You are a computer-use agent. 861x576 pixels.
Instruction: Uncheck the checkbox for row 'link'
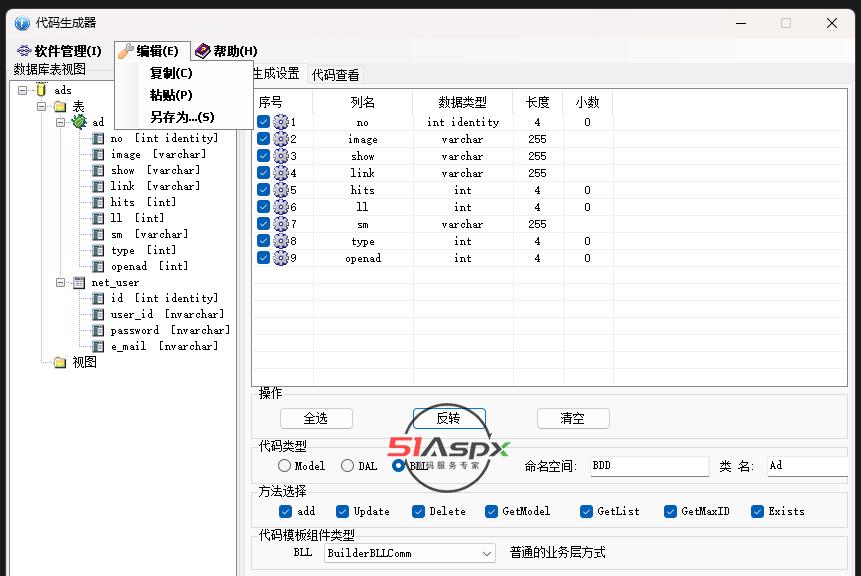264,173
